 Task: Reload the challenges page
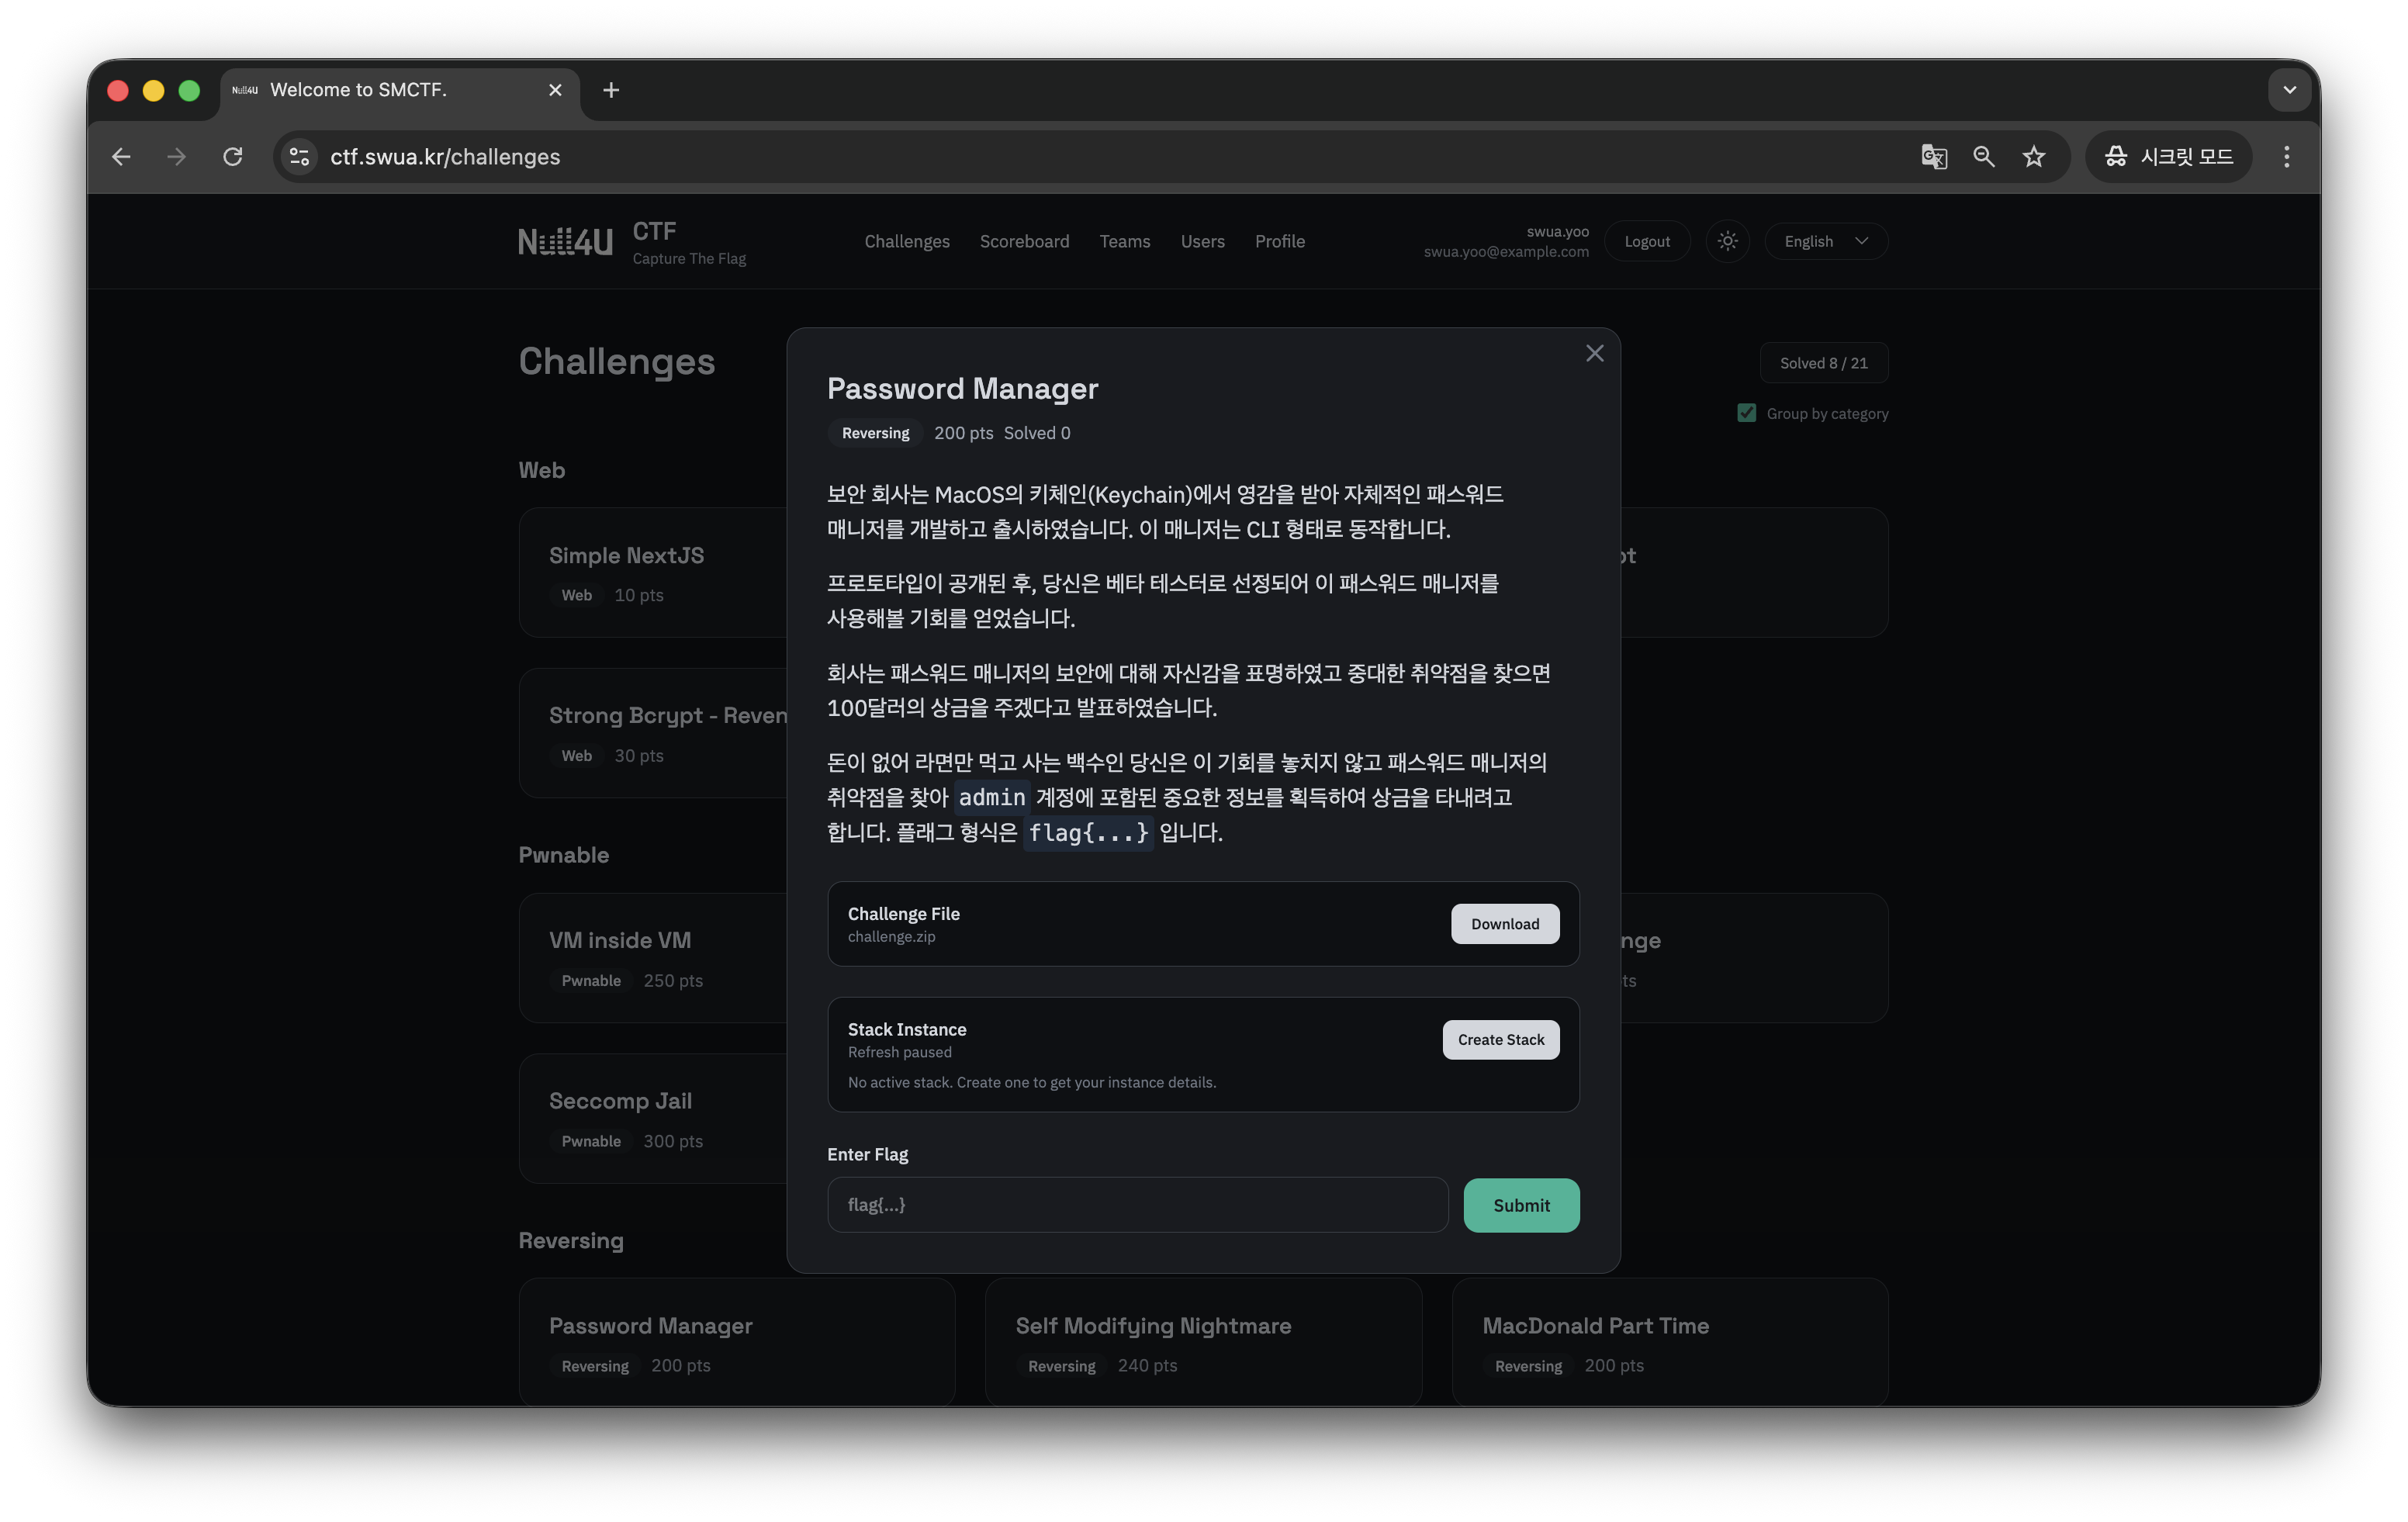point(232,156)
